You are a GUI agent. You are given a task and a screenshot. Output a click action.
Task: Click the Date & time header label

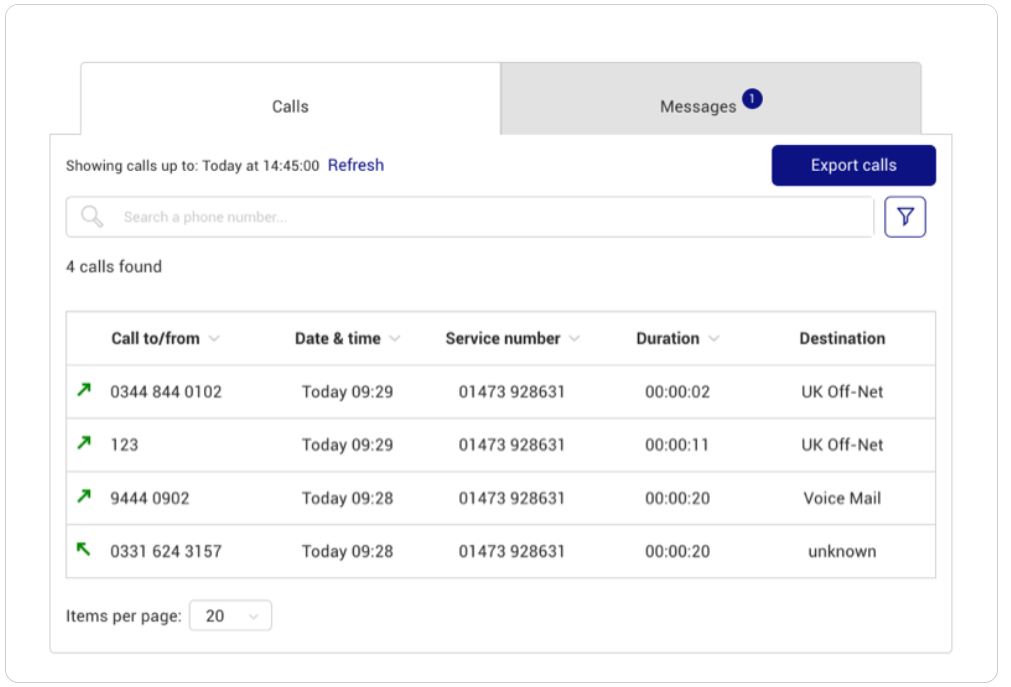pyautogui.click(x=337, y=339)
